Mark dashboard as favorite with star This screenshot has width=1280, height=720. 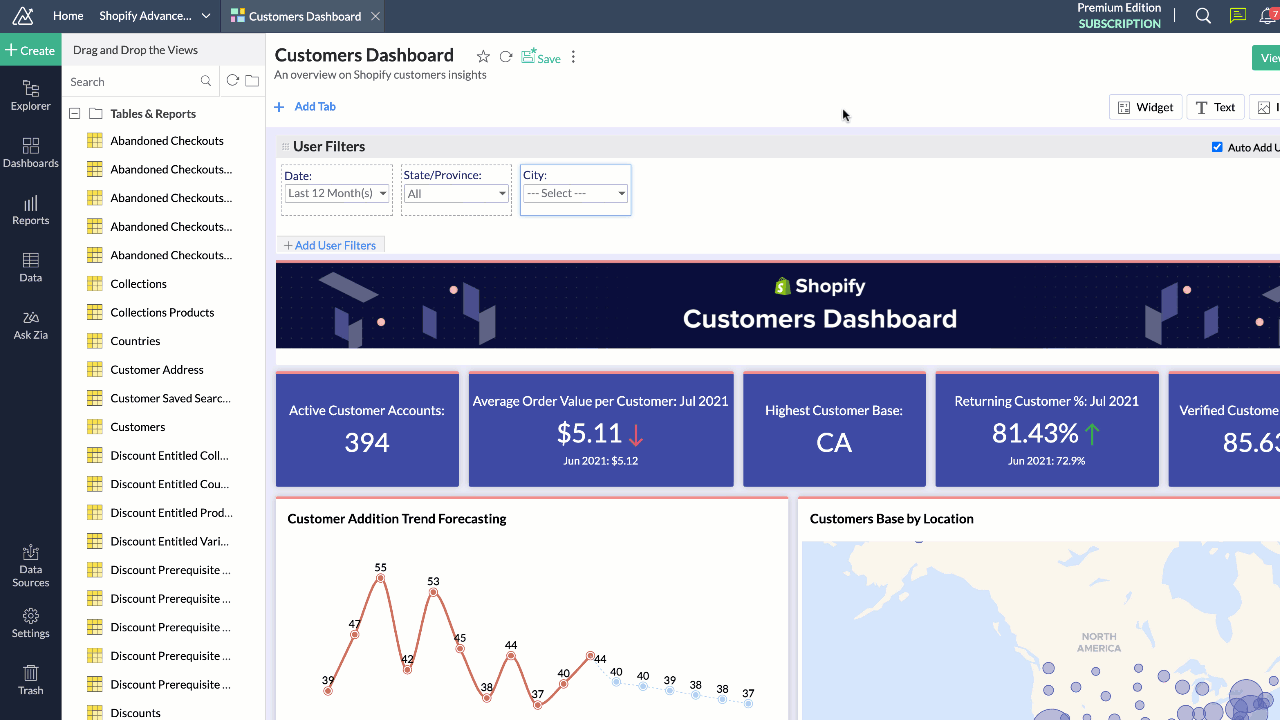(x=483, y=58)
